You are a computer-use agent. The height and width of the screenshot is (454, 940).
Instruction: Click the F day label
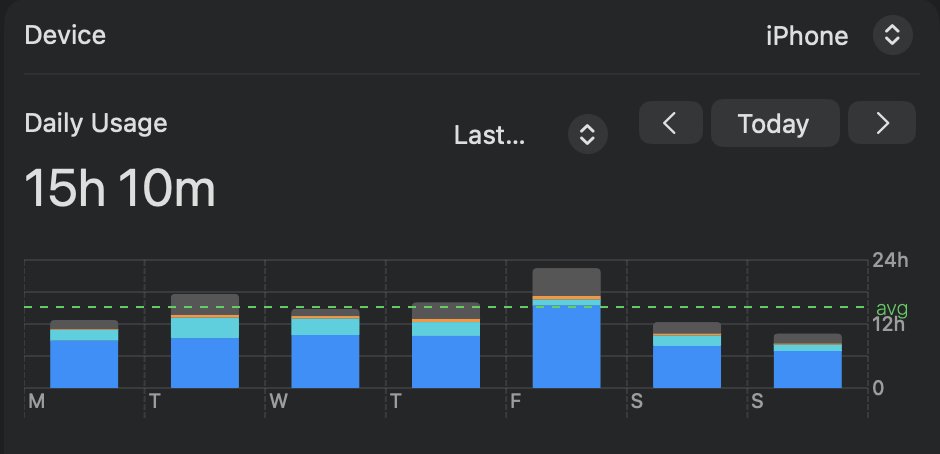point(516,401)
